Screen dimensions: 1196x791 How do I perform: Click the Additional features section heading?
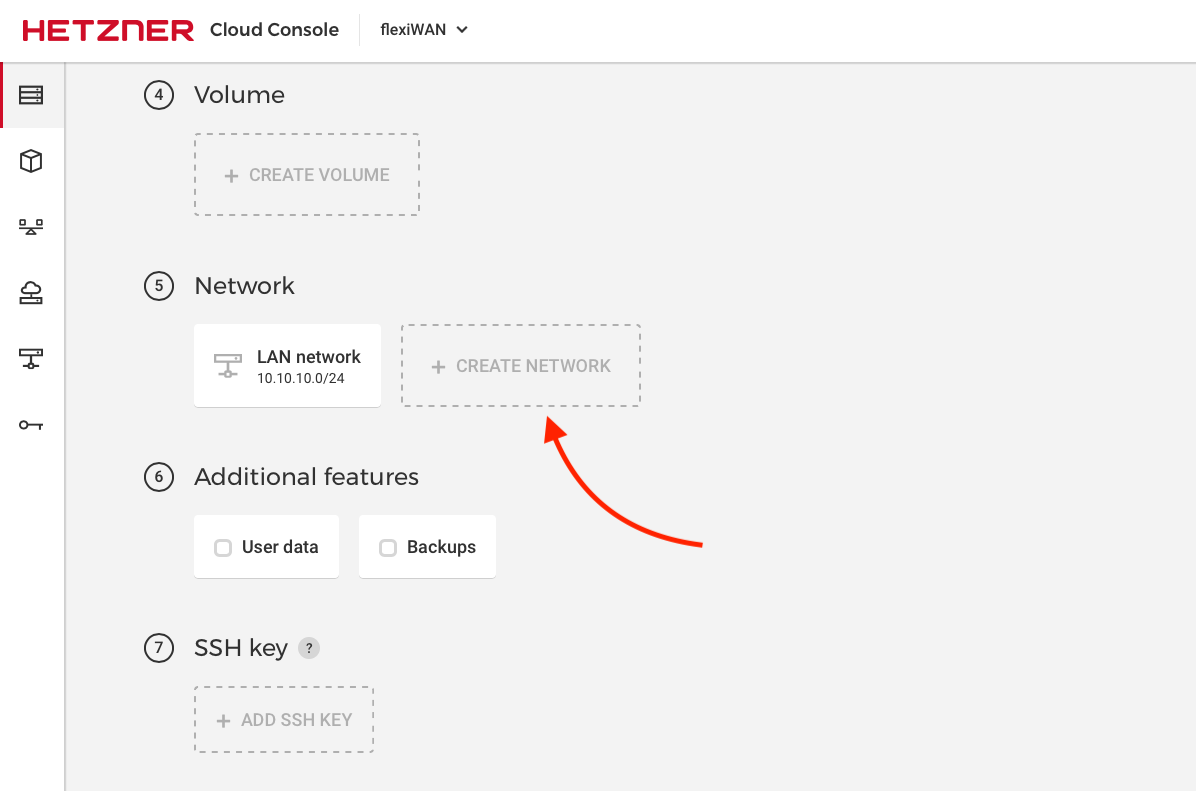tap(306, 477)
